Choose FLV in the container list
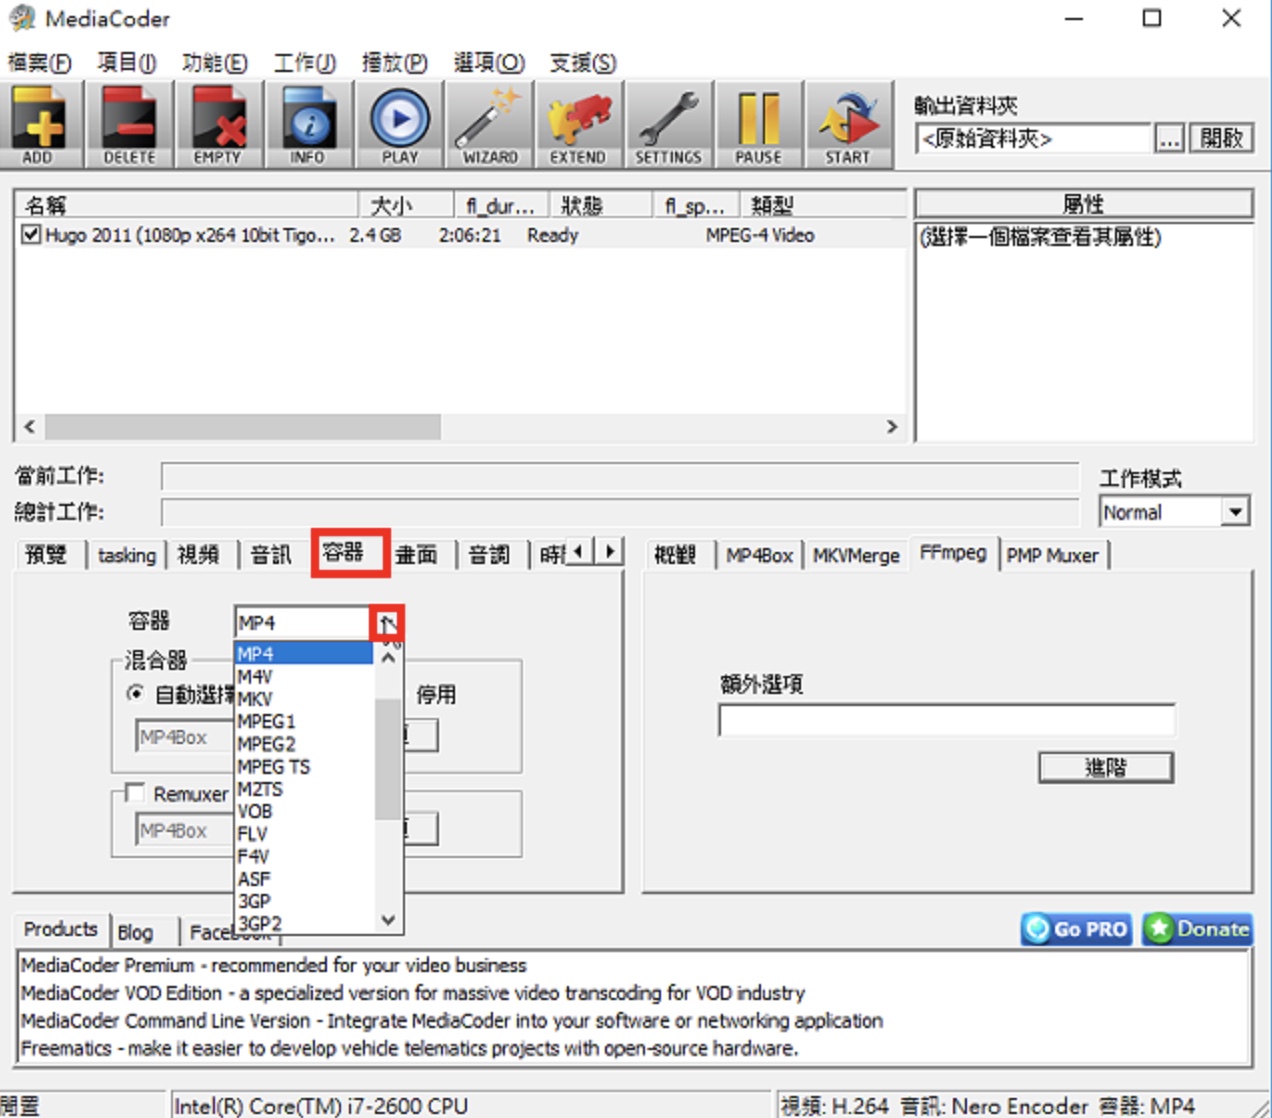The width and height of the screenshot is (1272, 1118). point(303,834)
